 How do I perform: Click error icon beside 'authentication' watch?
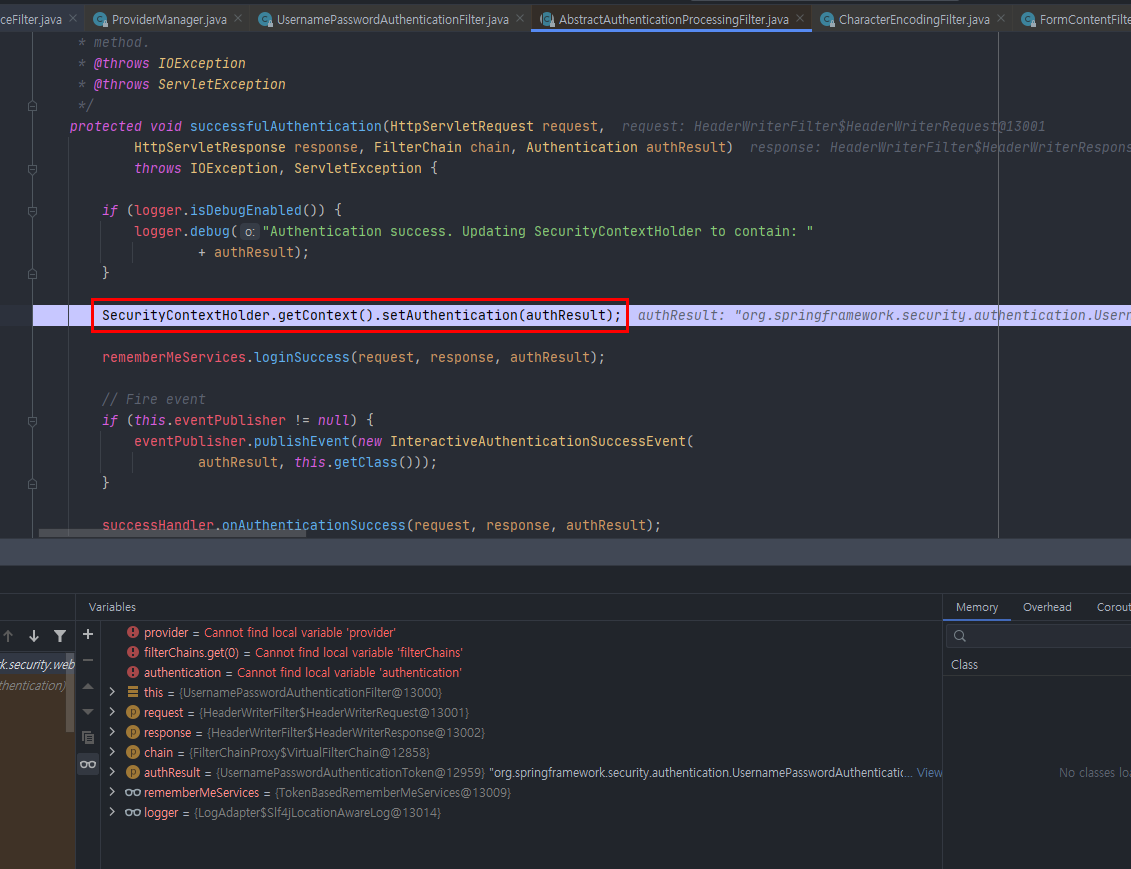(x=133, y=672)
